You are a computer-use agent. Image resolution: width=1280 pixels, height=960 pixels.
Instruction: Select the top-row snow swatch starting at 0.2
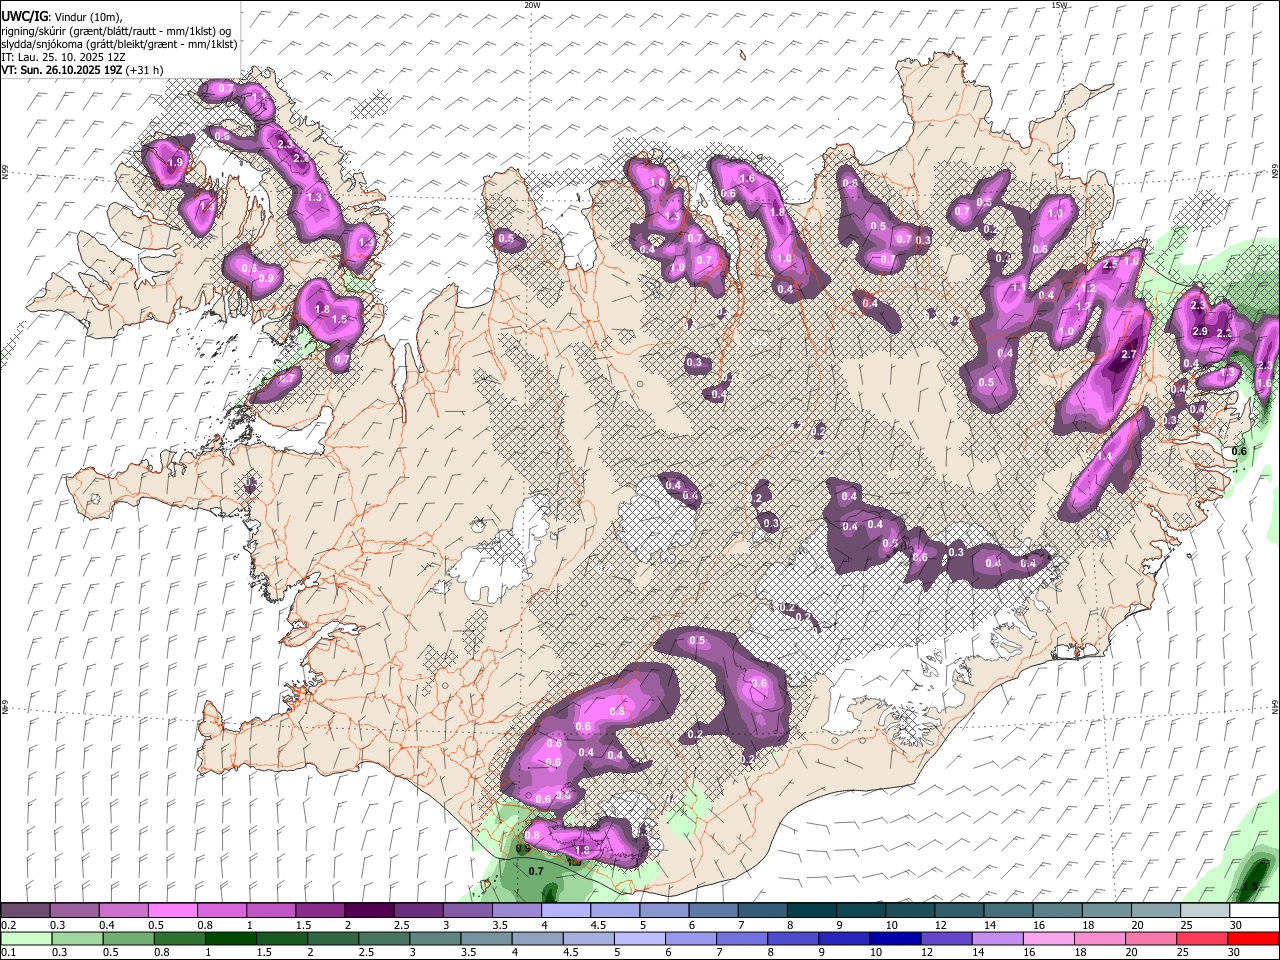[x=25, y=911]
